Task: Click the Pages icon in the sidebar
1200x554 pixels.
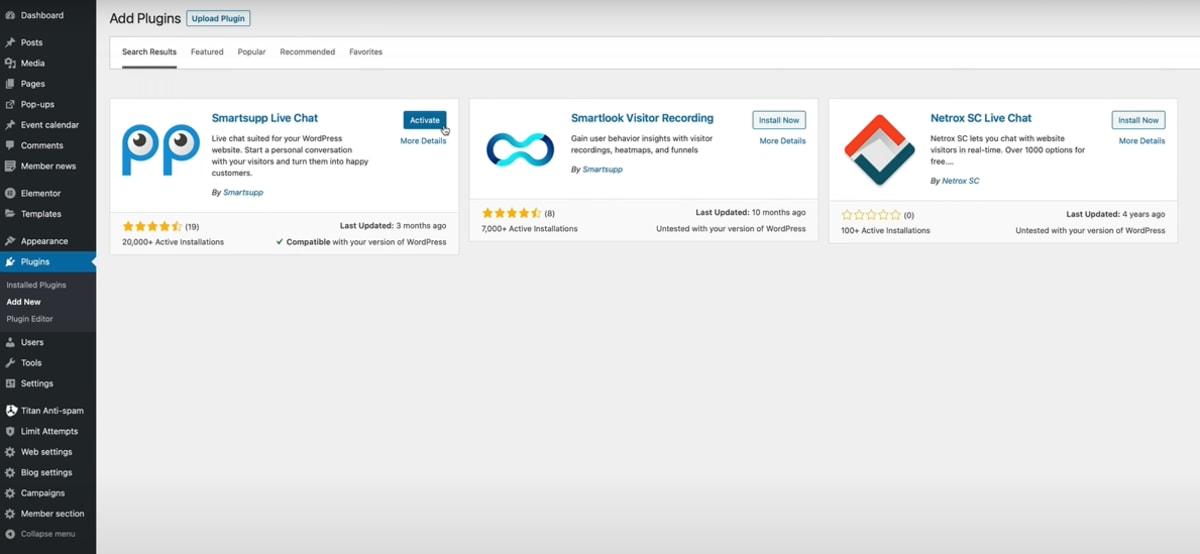Action: (x=10, y=84)
